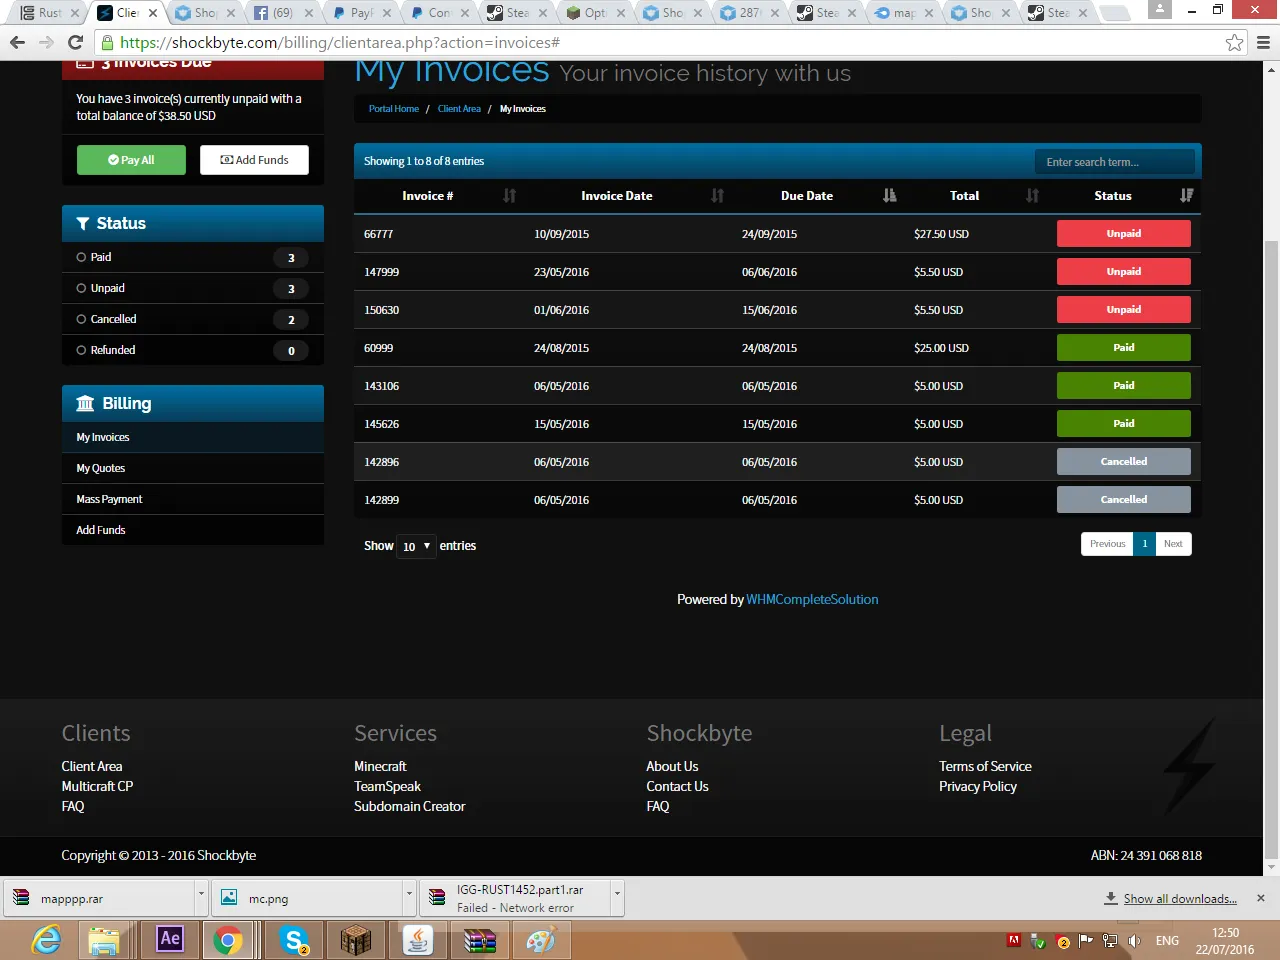The image size is (1280, 960).
Task: Choose the Cancelled status filter radio
Action: pos(82,319)
